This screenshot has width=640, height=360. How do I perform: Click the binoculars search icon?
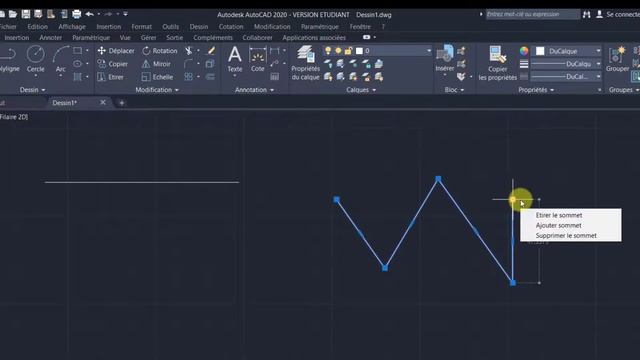pyautogui.click(x=587, y=14)
